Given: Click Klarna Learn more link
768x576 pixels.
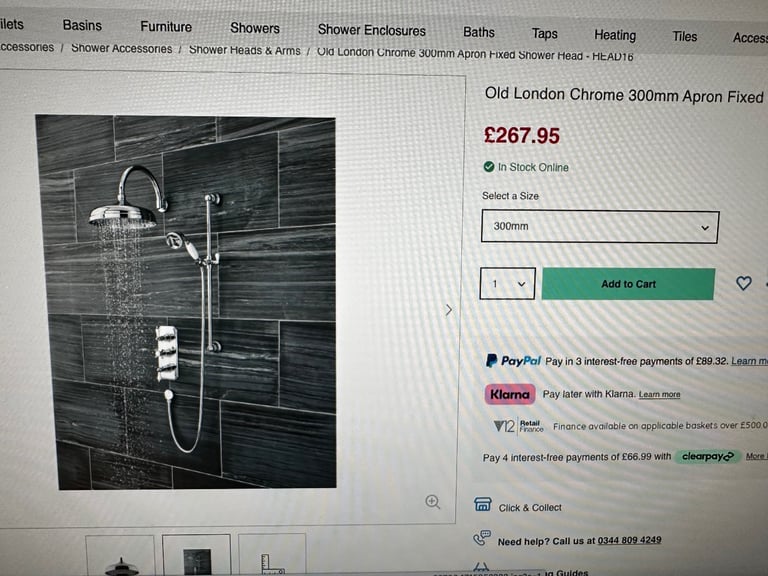Looking at the screenshot, I should [x=659, y=394].
